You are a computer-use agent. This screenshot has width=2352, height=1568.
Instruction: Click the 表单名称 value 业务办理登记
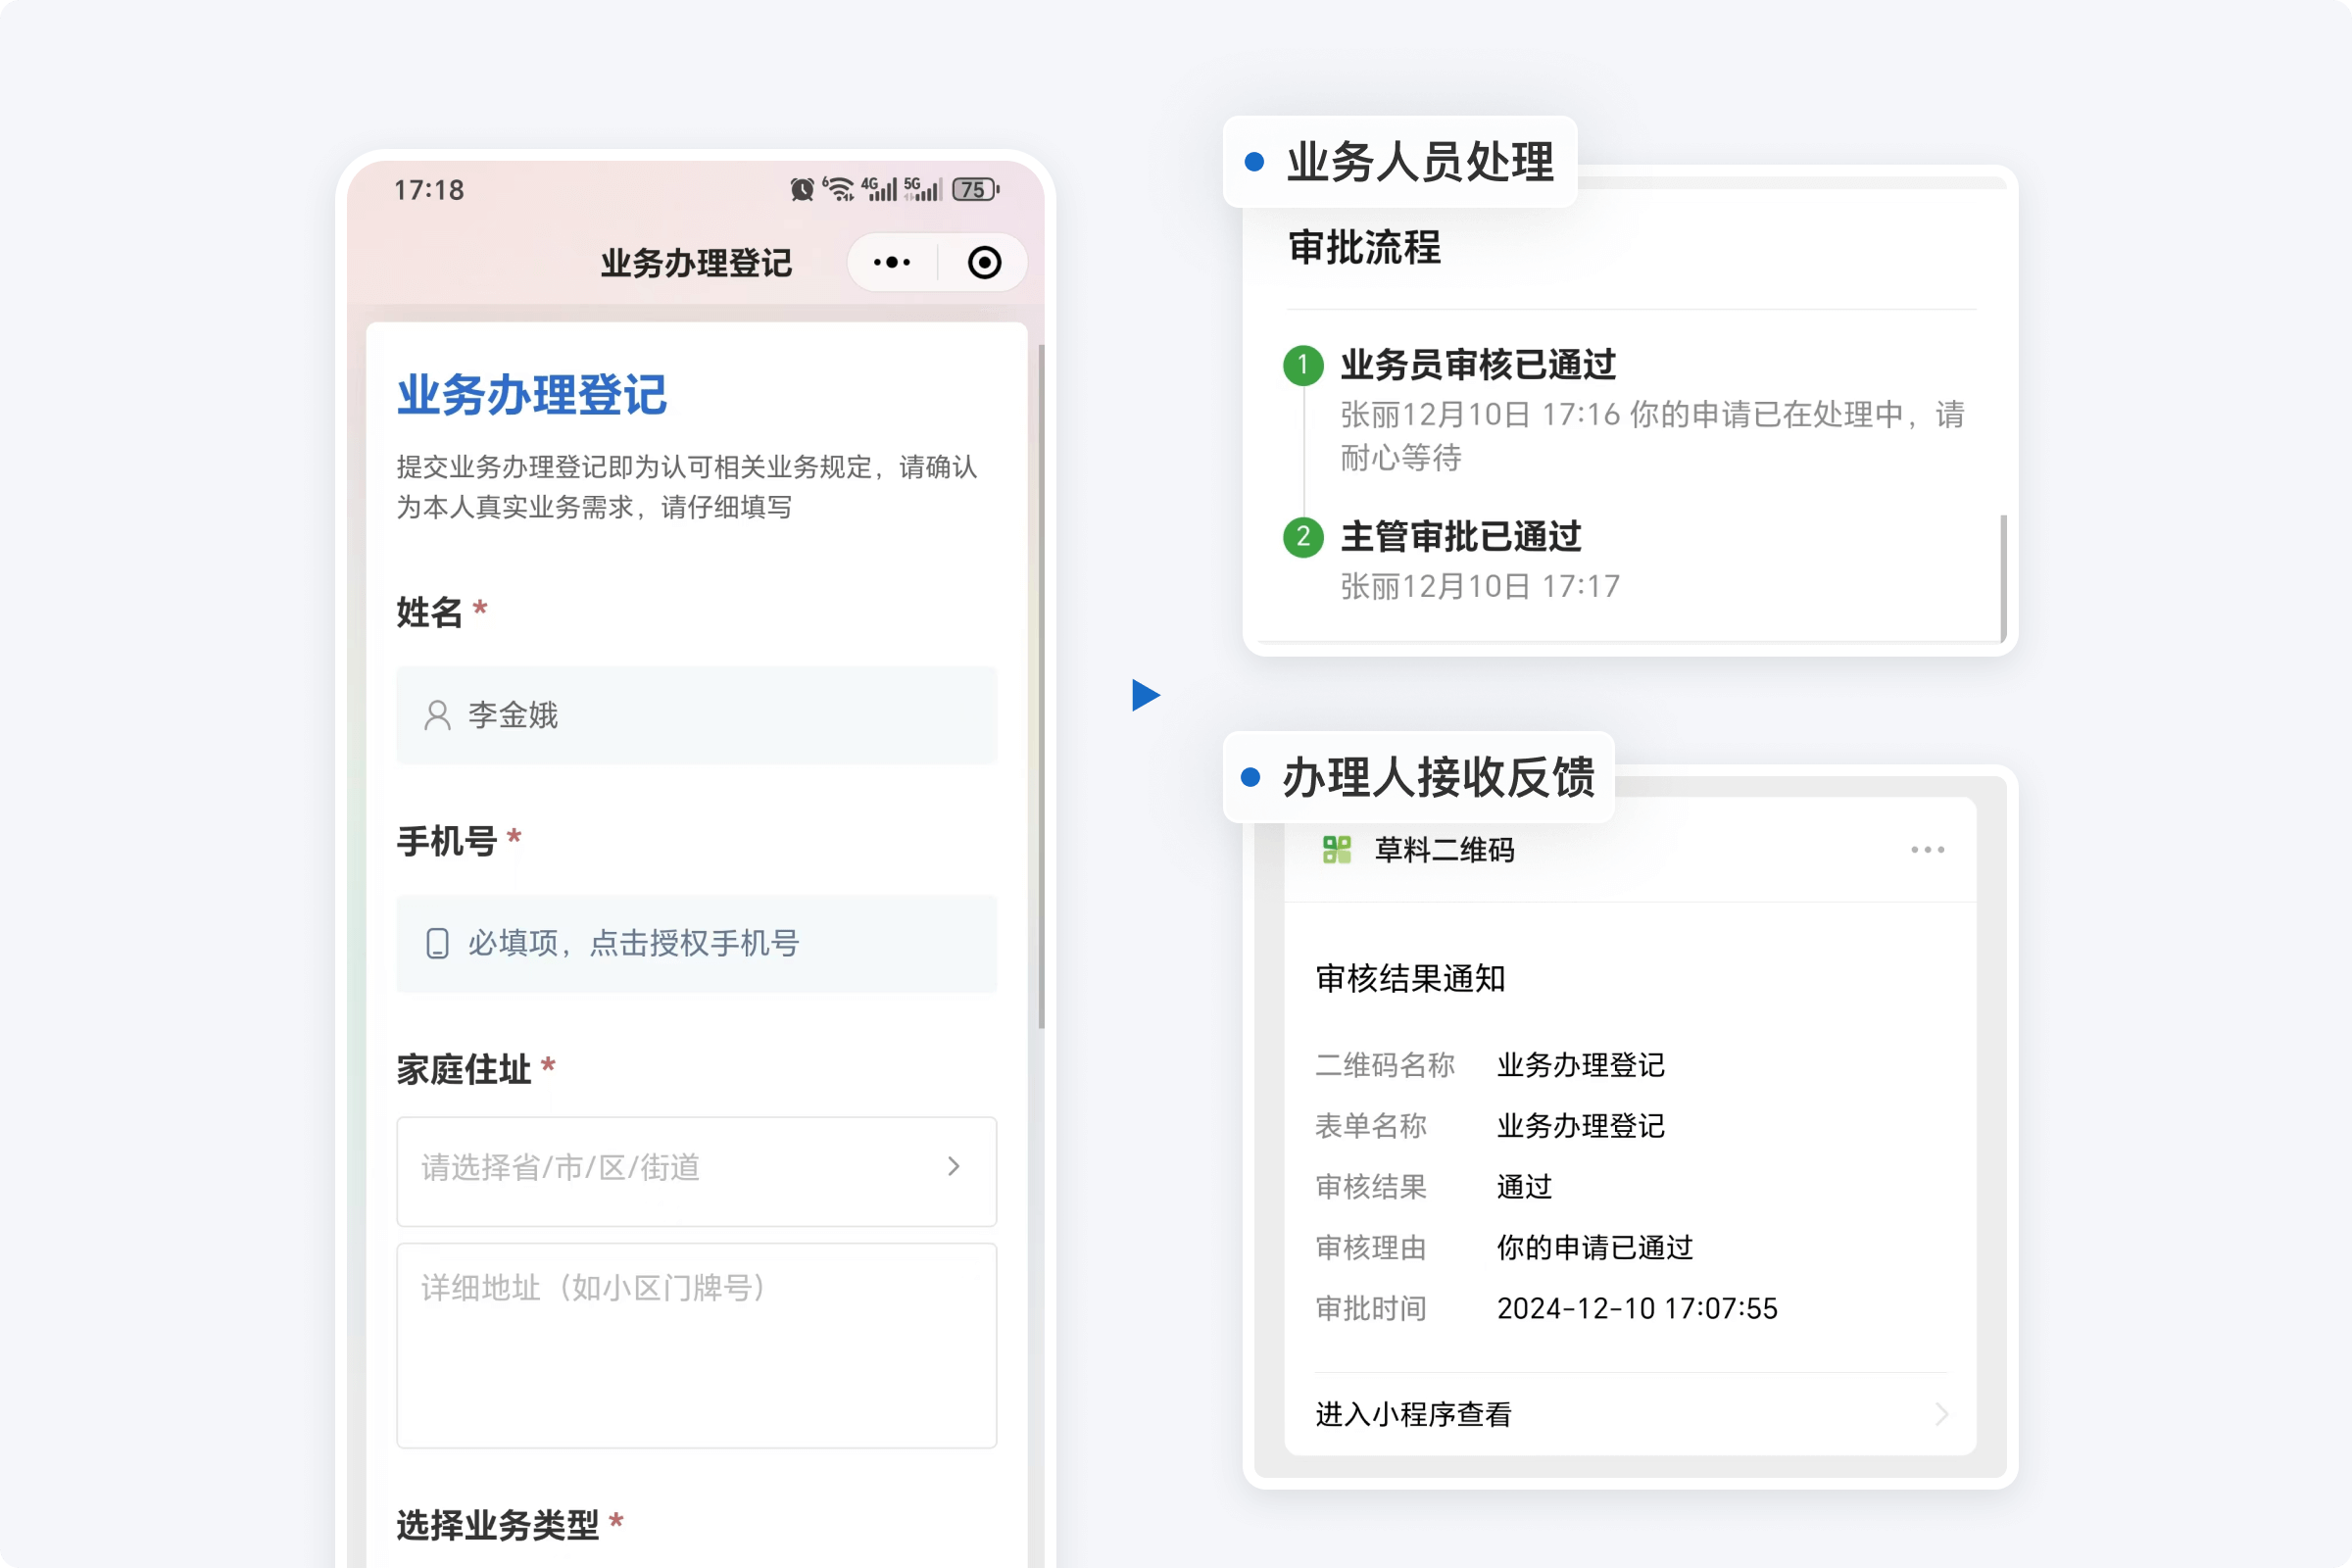[x=1581, y=1126]
